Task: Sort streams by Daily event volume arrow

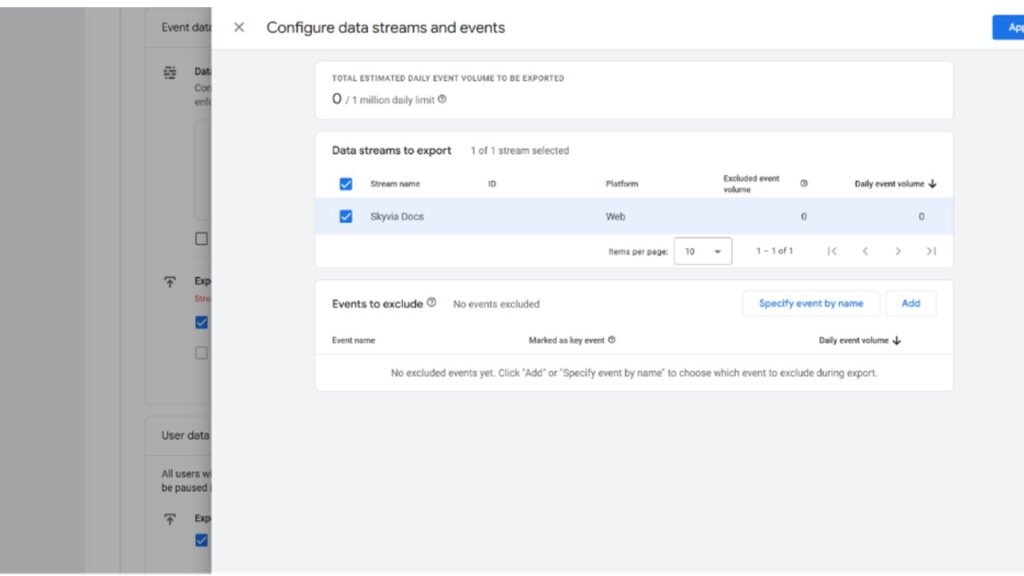Action: pos(933,184)
